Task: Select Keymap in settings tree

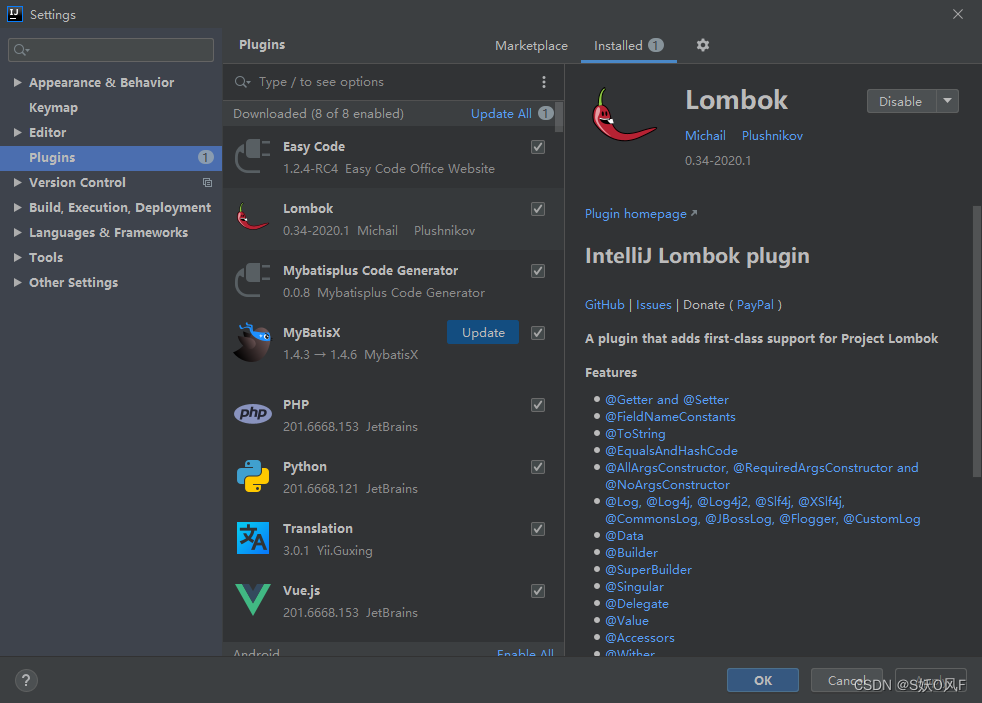Action: coord(53,108)
